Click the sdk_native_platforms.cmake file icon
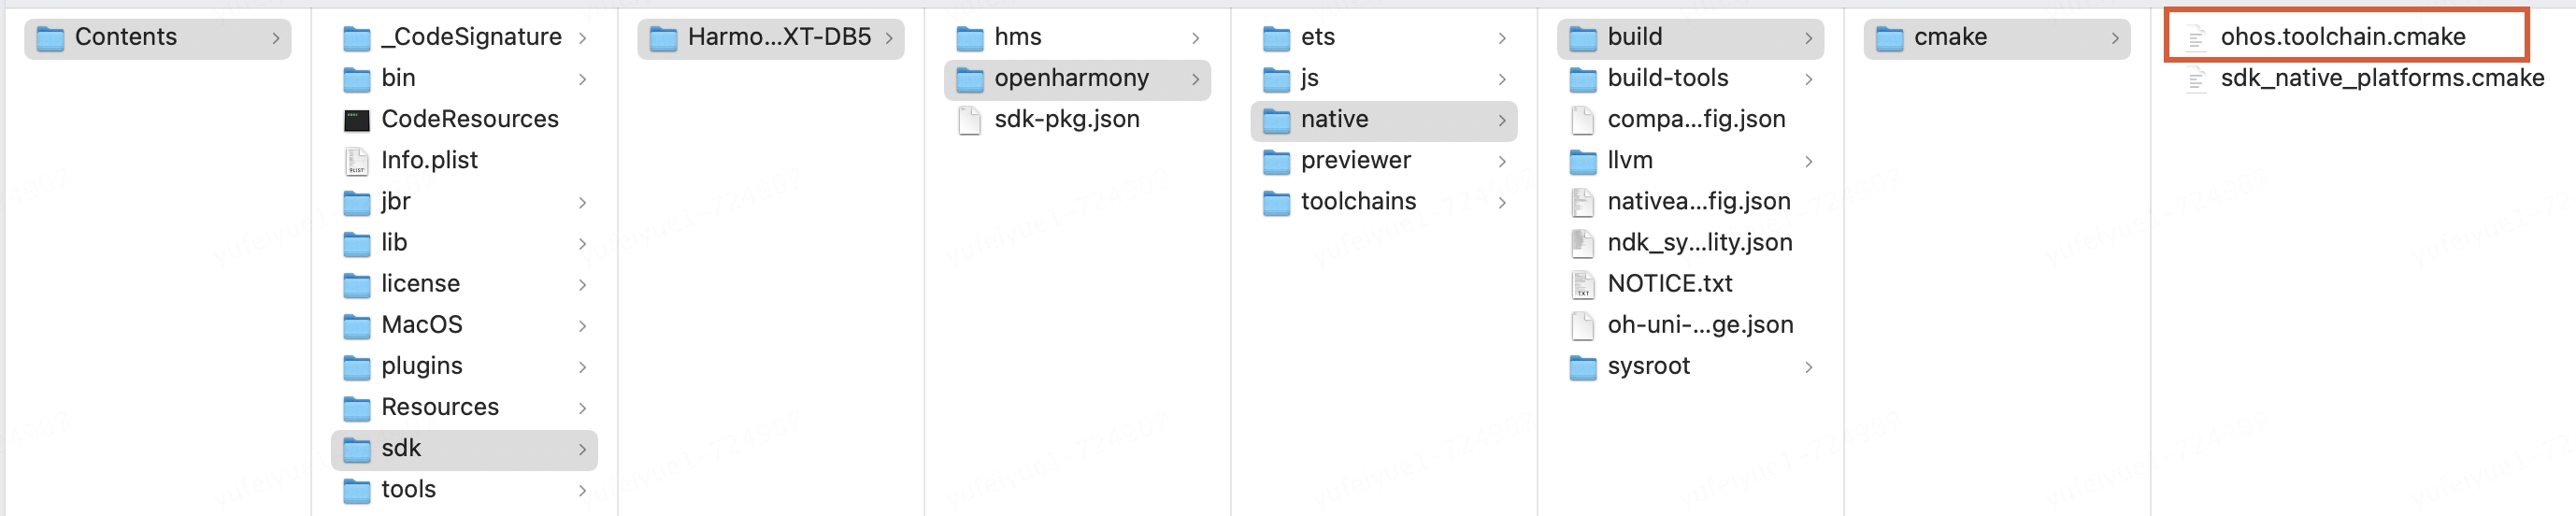Image resolution: width=2576 pixels, height=516 pixels. click(2196, 79)
